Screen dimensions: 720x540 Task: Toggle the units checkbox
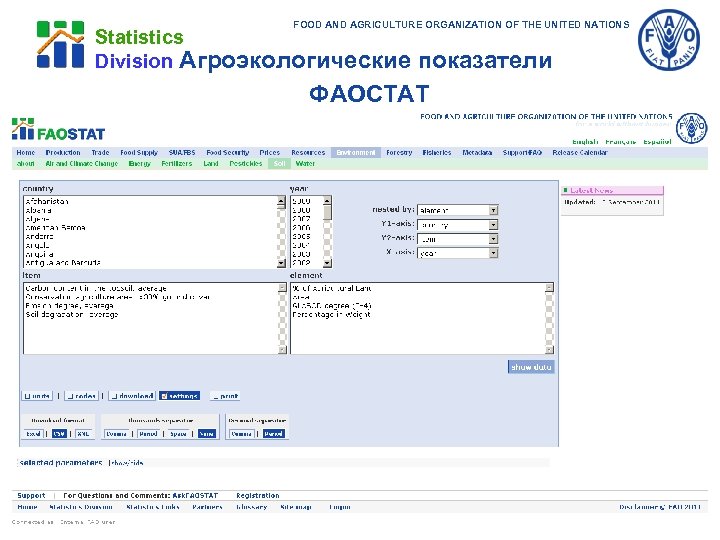click(x=37, y=396)
